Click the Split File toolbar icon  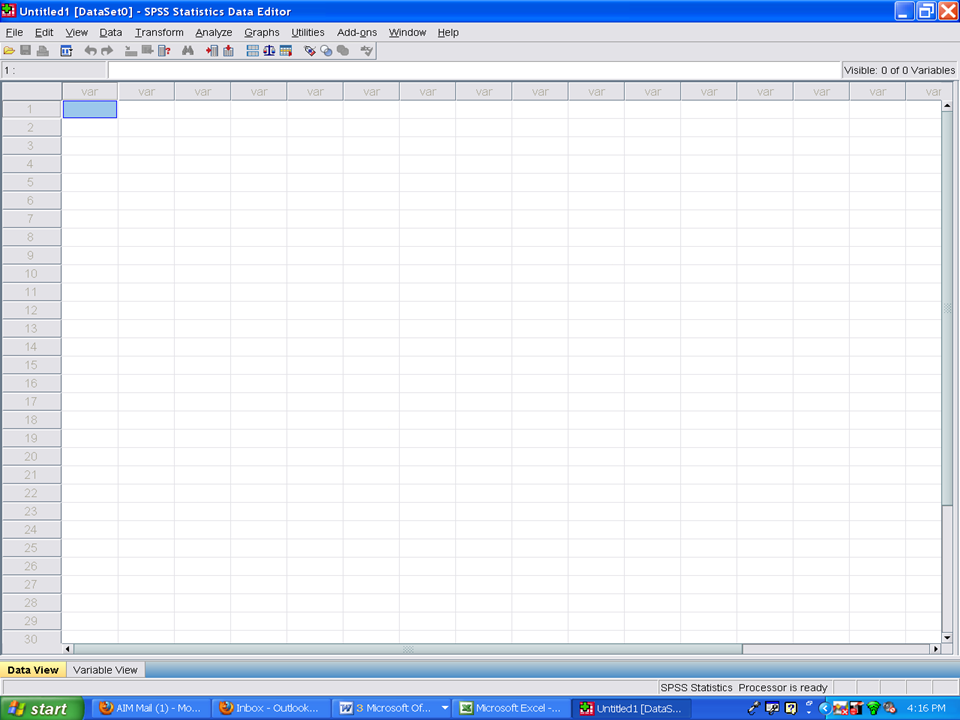(x=253, y=51)
